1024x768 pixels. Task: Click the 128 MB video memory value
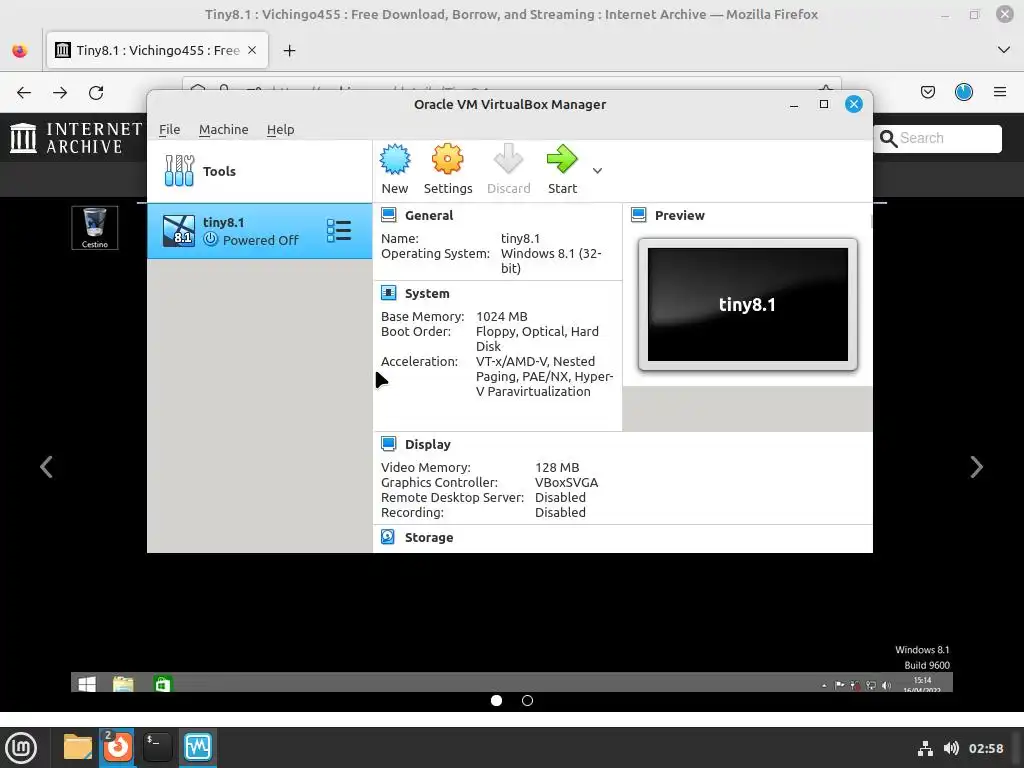[557, 468]
